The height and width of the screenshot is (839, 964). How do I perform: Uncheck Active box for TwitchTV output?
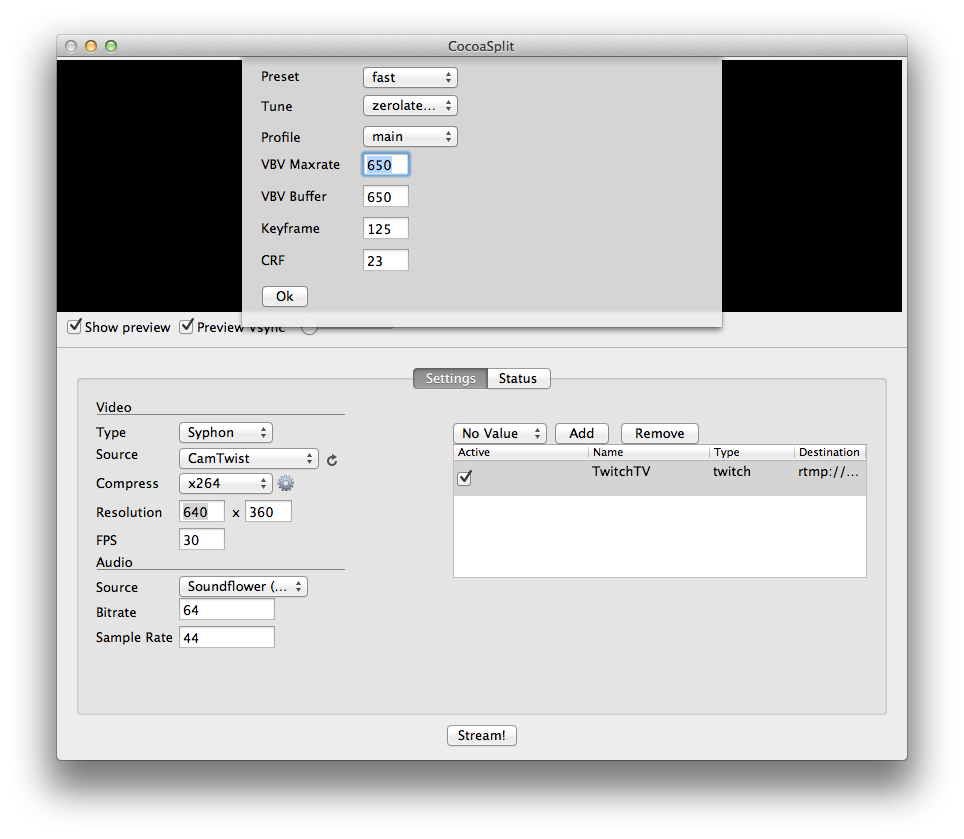pyautogui.click(x=465, y=479)
